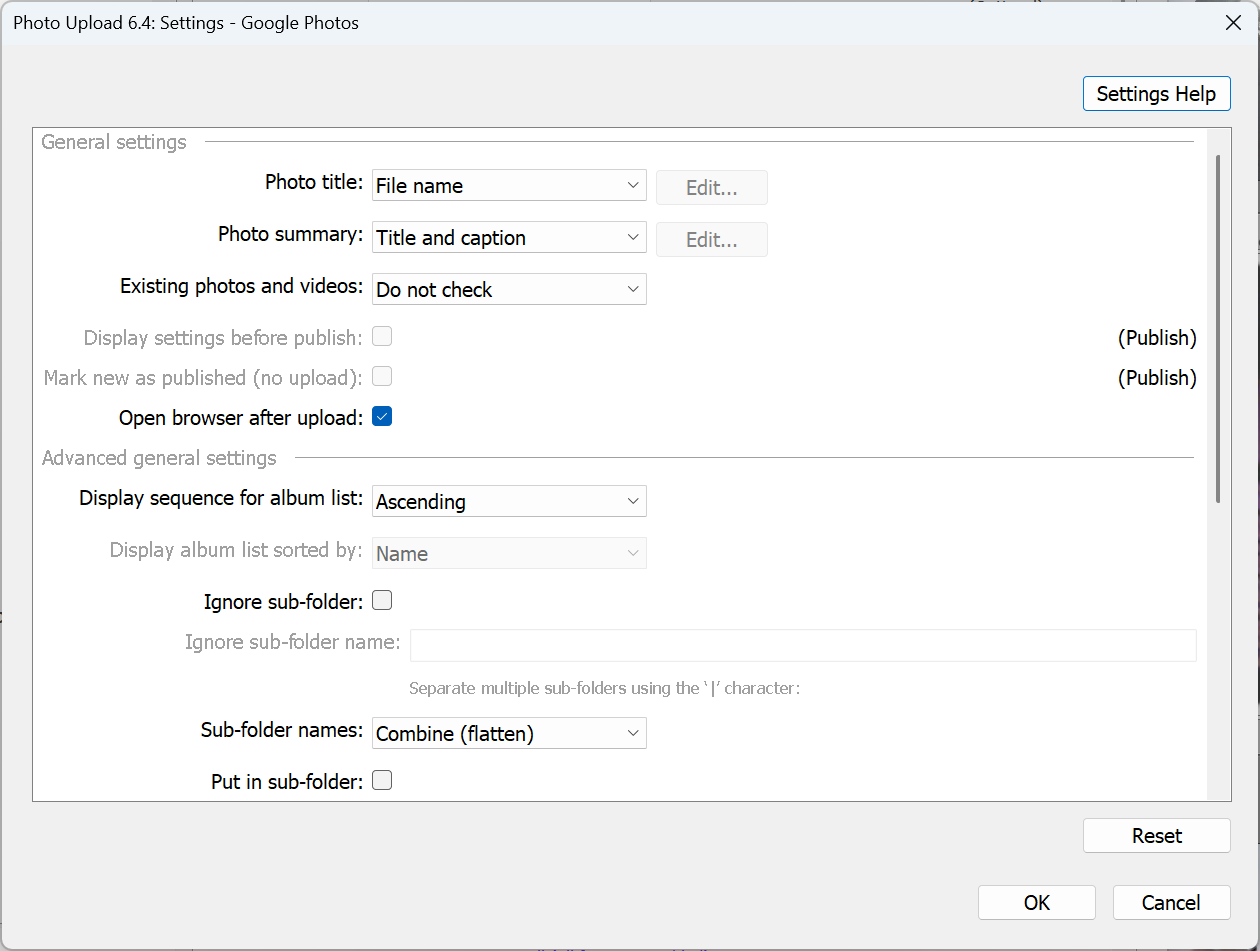This screenshot has height=951, width=1260.
Task: Click Edit button beside Photo summary
Action: [711, 239]
